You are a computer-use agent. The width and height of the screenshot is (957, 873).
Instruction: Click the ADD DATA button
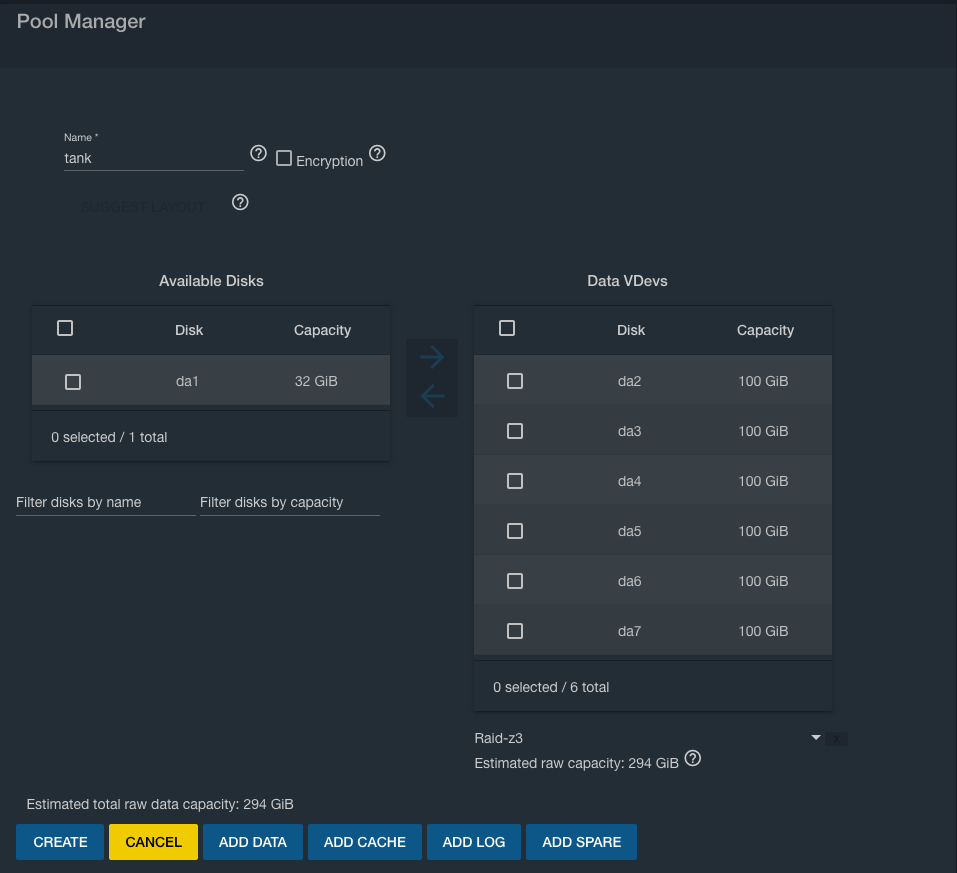pos(253,842)
